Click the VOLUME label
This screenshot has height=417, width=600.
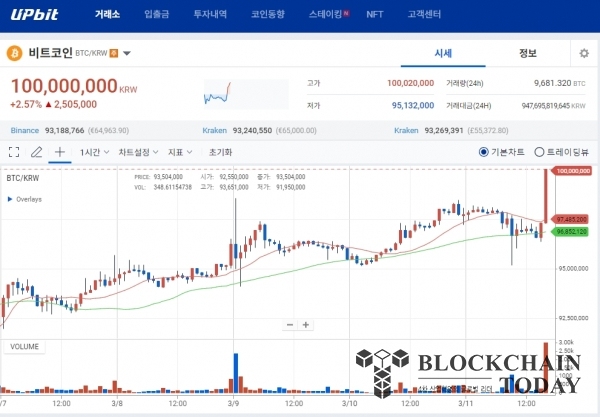coord(24,347)
